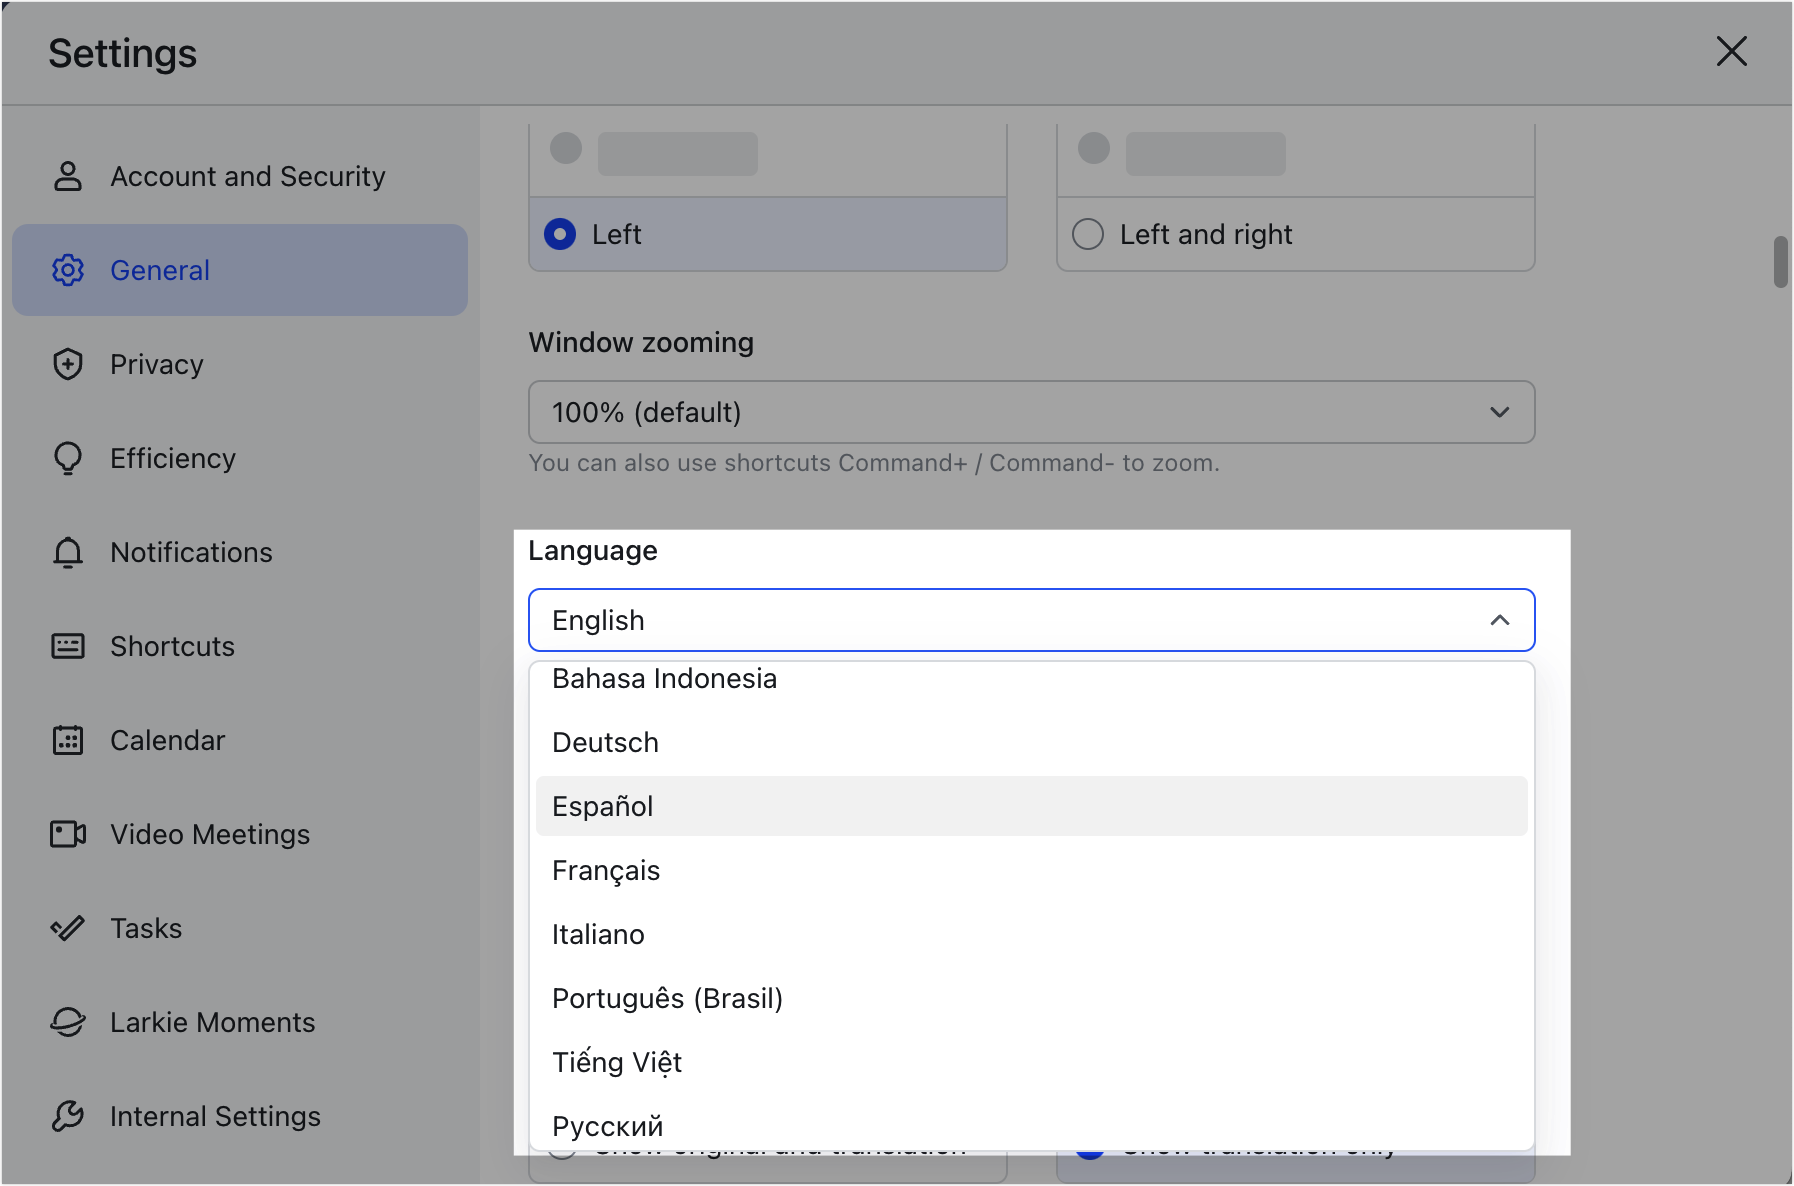
Task: Select the Shortcuts keyboard icon
Action: coord(67,646)
